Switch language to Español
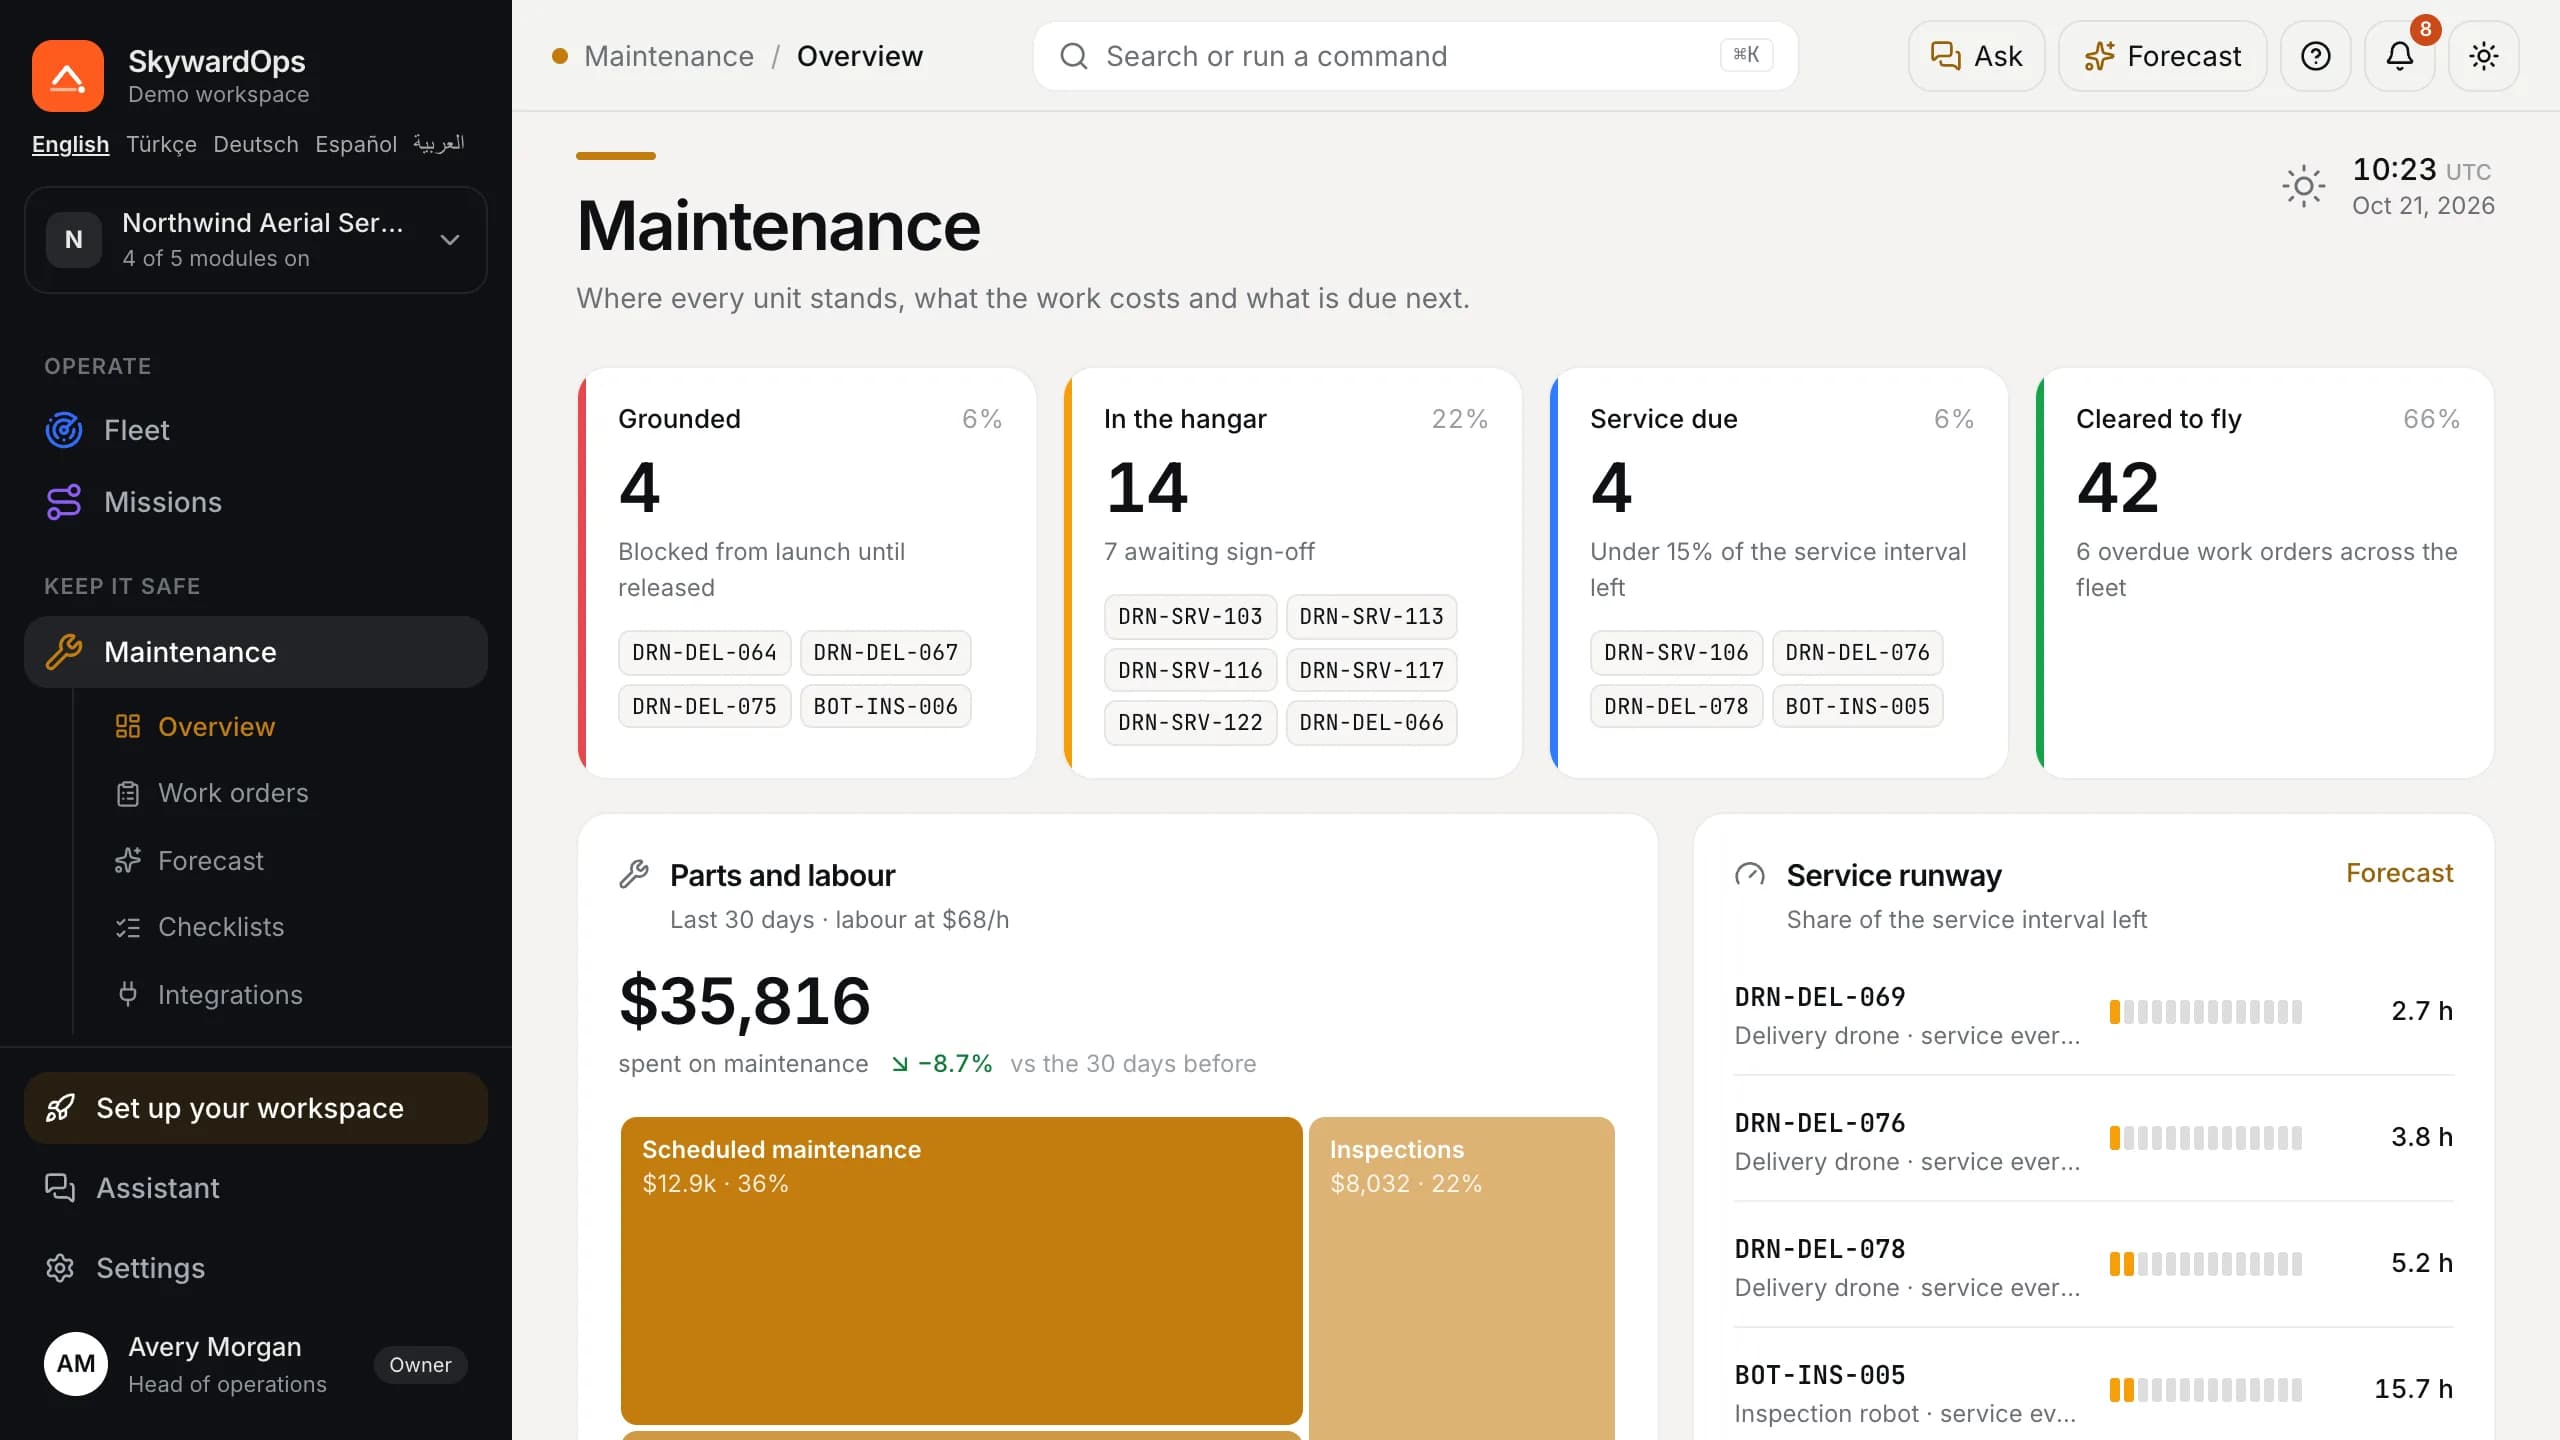This screenshot has height=1440, width=2560. (356, 144)
